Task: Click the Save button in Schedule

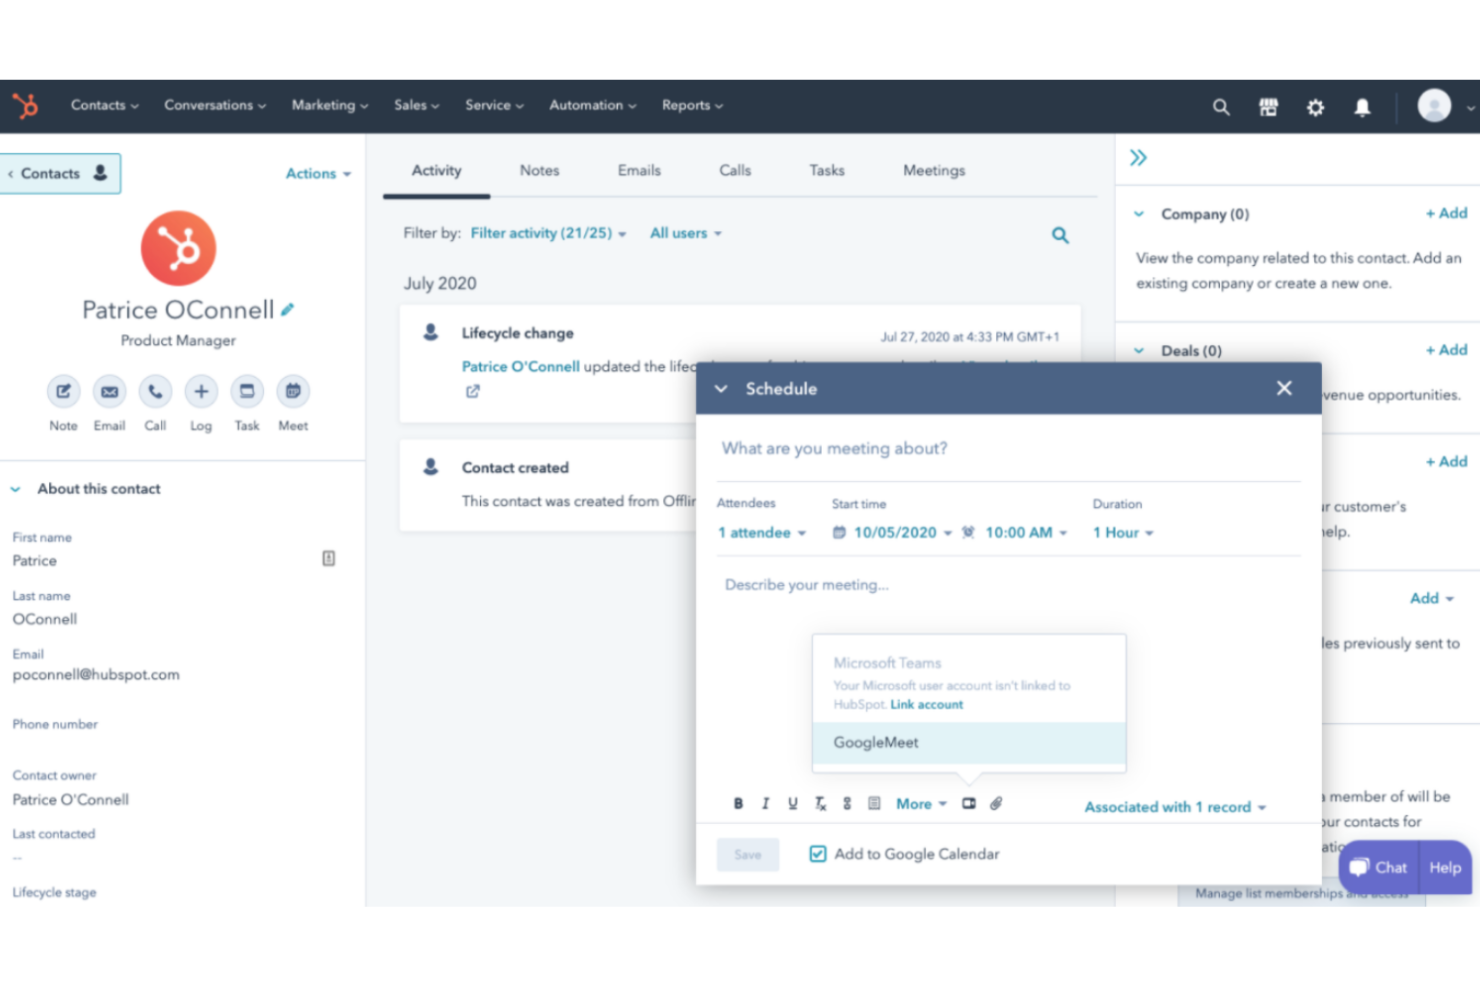Action: (747, 855)
